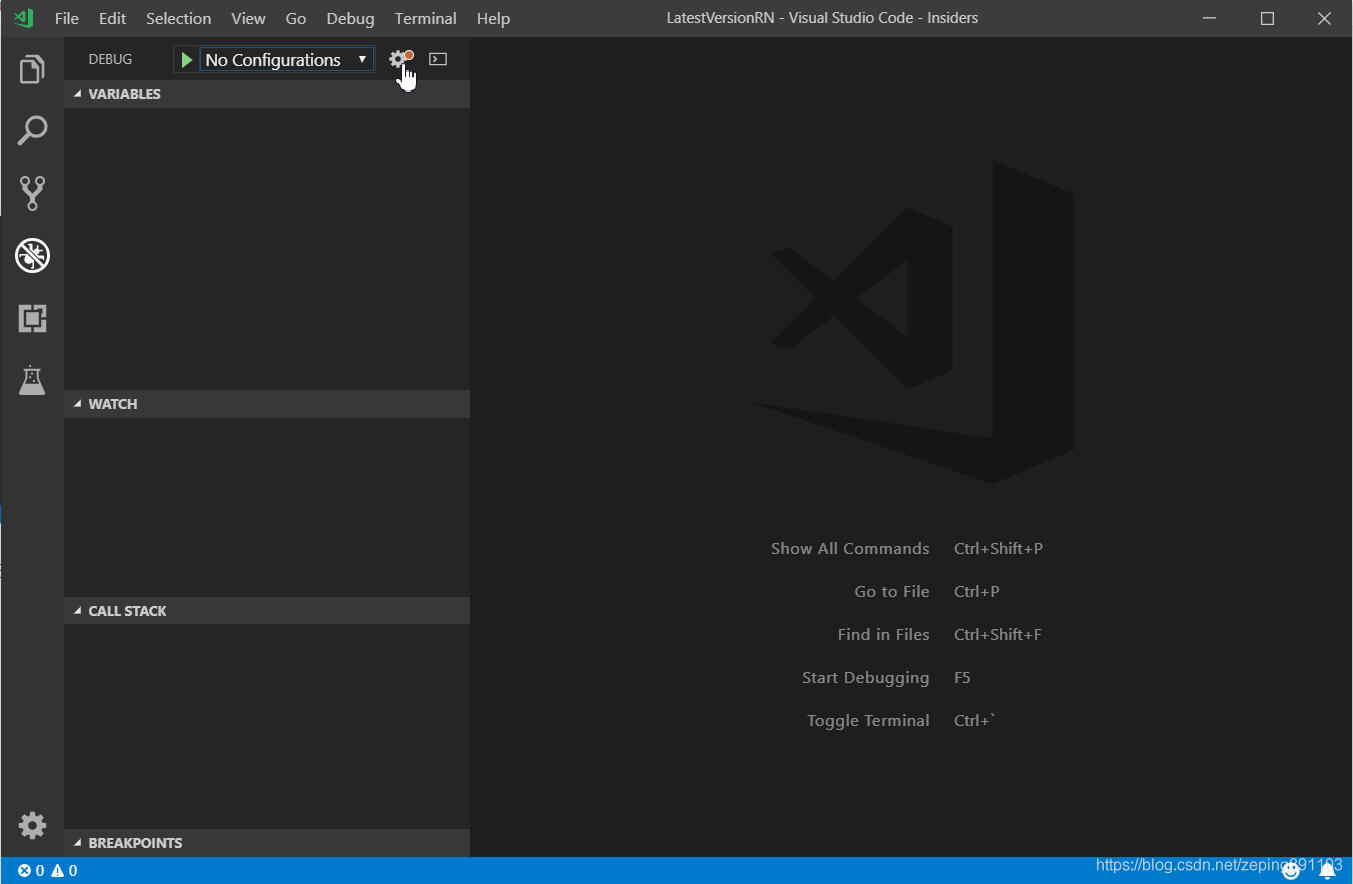This screenshot has width=1353, height=884.
Task: Open the Search view in activity bar
Action: [x=32, y=131]
